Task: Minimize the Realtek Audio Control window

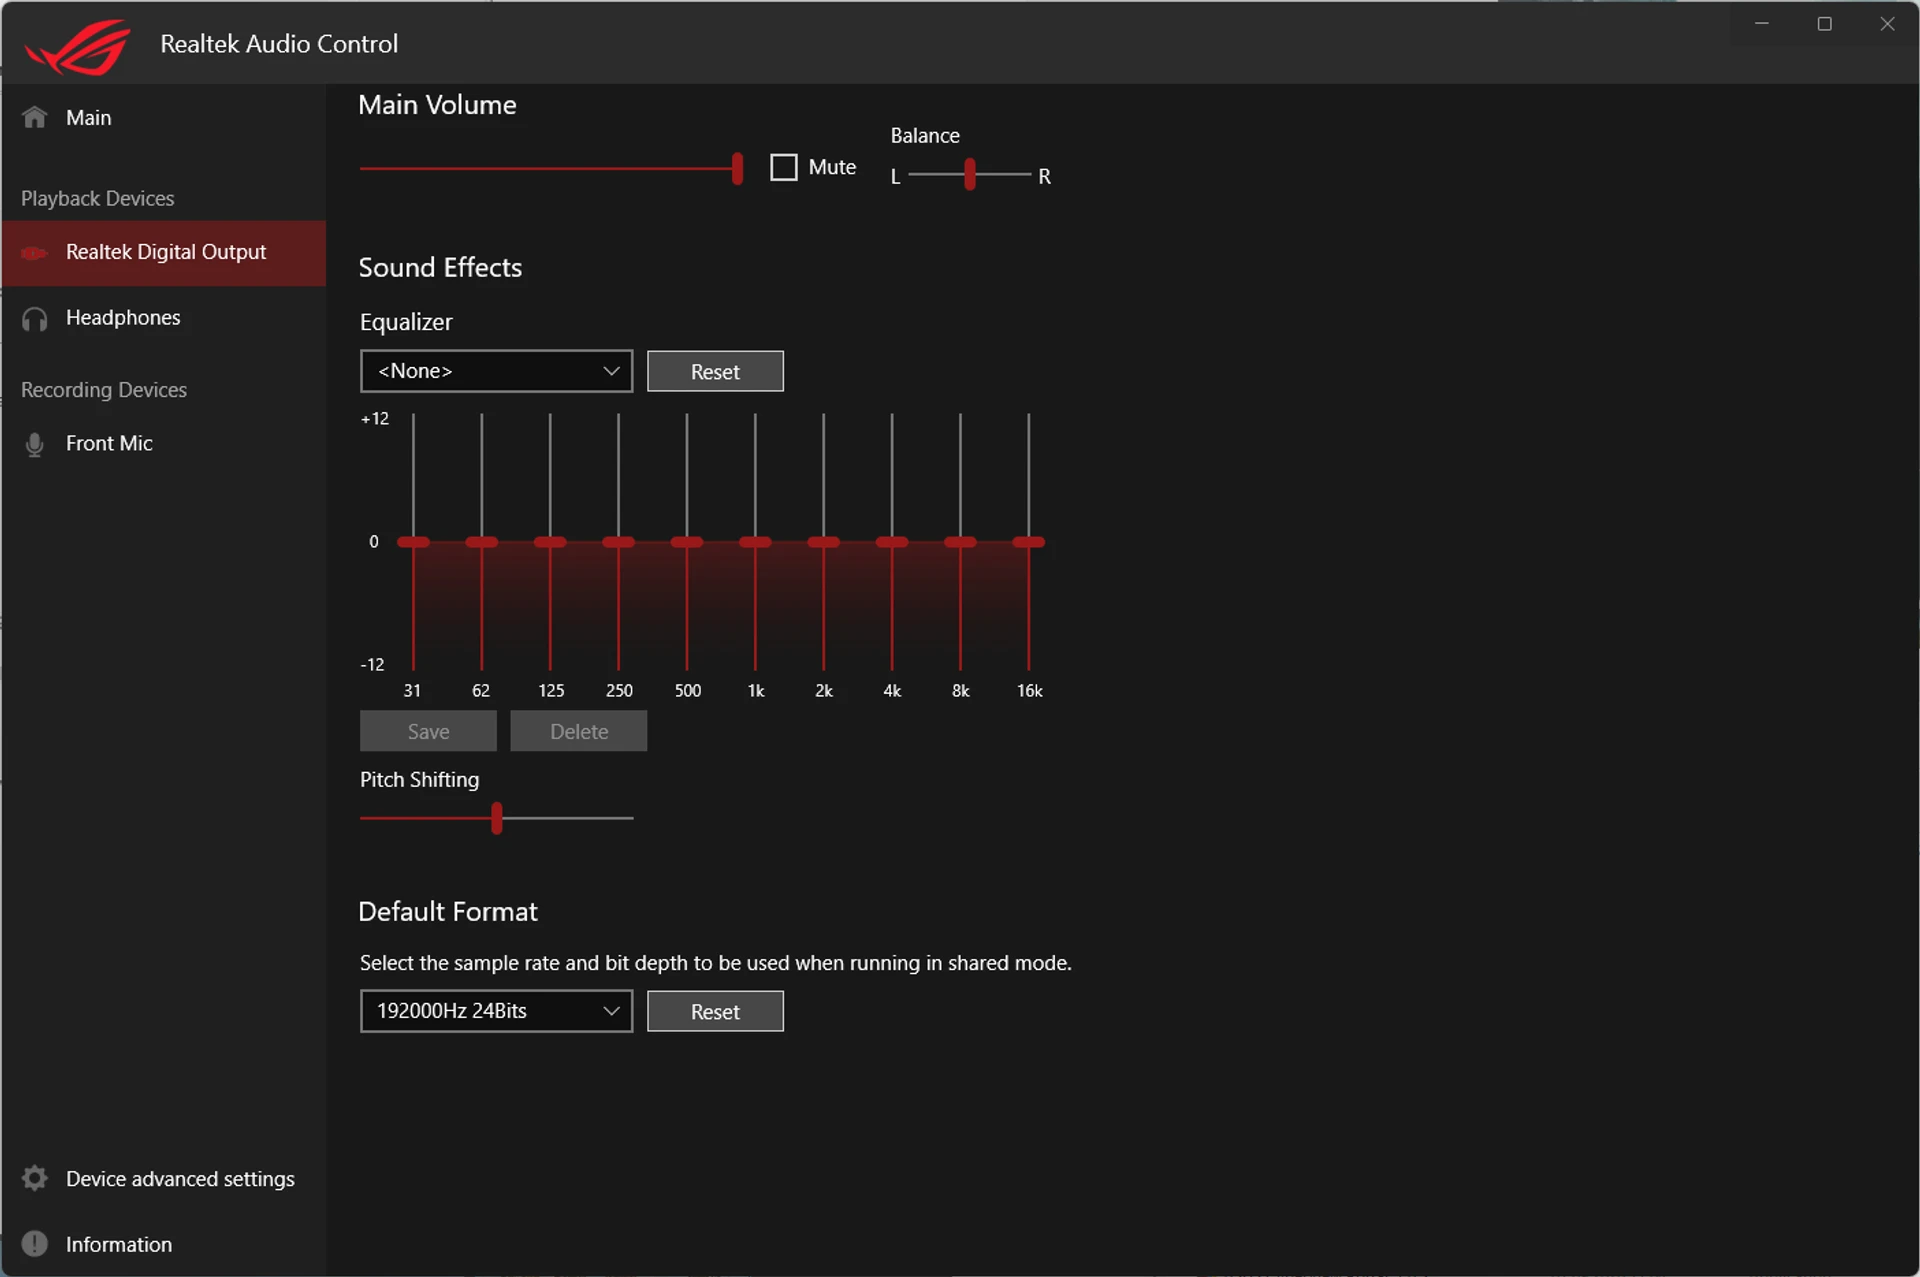Action: (x=1762, y=24)
